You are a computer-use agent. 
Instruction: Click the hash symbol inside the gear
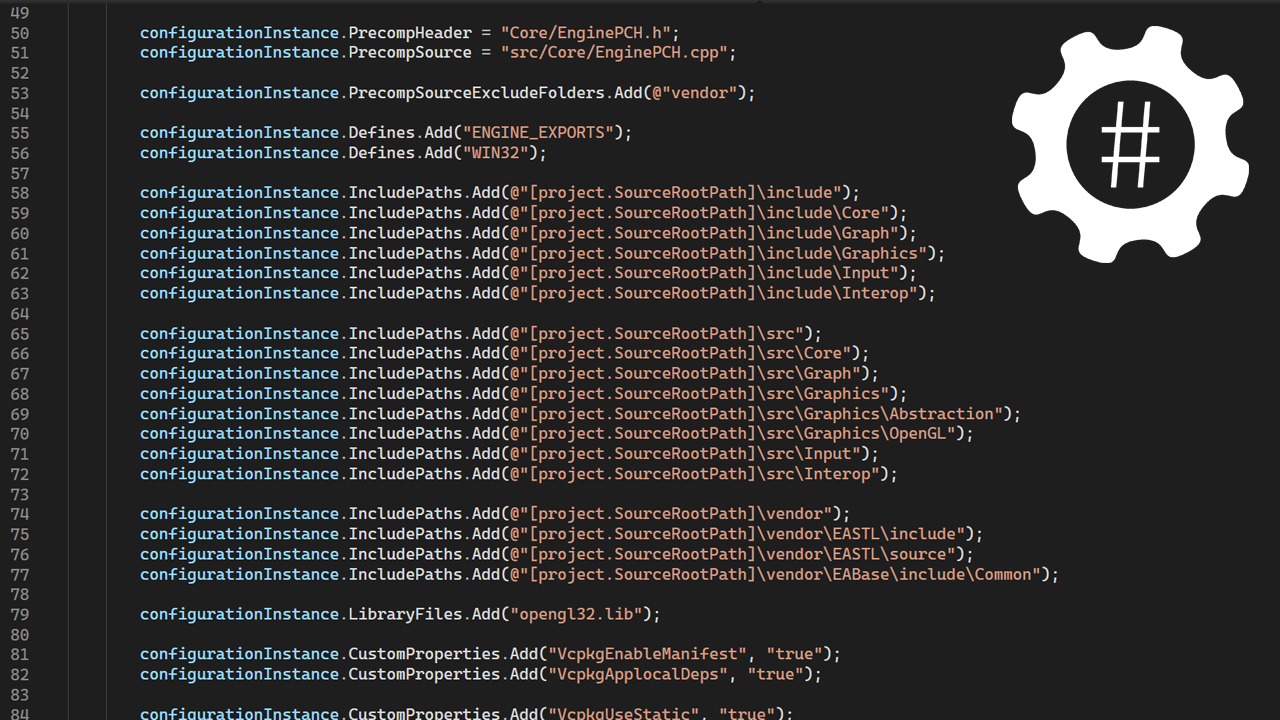pyautogui.click(x=1130, y=145)
